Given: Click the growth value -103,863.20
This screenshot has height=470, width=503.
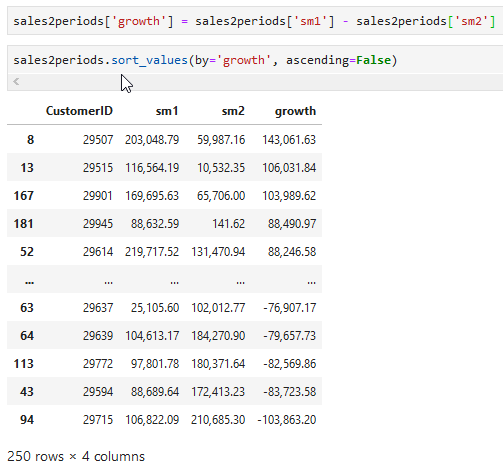Looking at the screenshot, I should click(x=287, y=420).
